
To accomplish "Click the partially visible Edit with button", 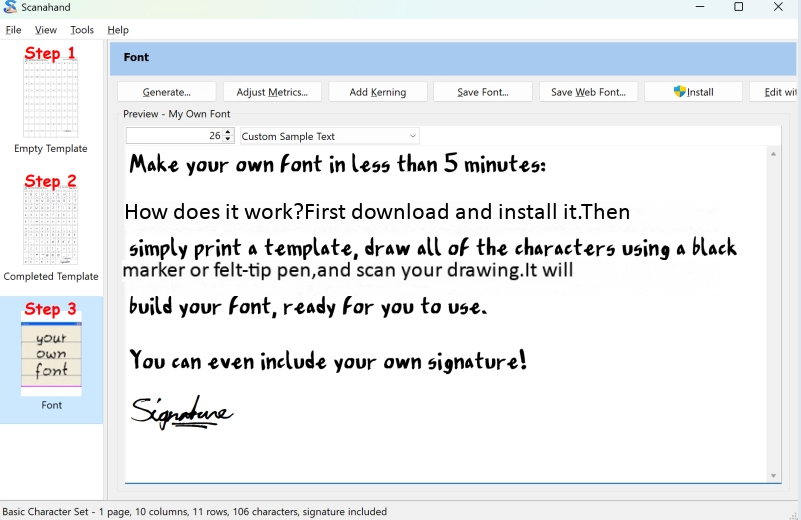I will [x=776, y=92].
